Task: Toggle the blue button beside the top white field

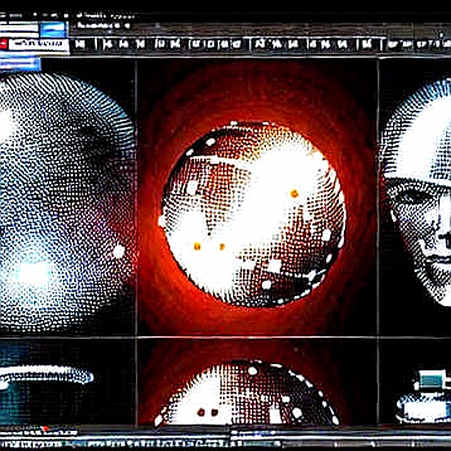Action: click(53, 29)
